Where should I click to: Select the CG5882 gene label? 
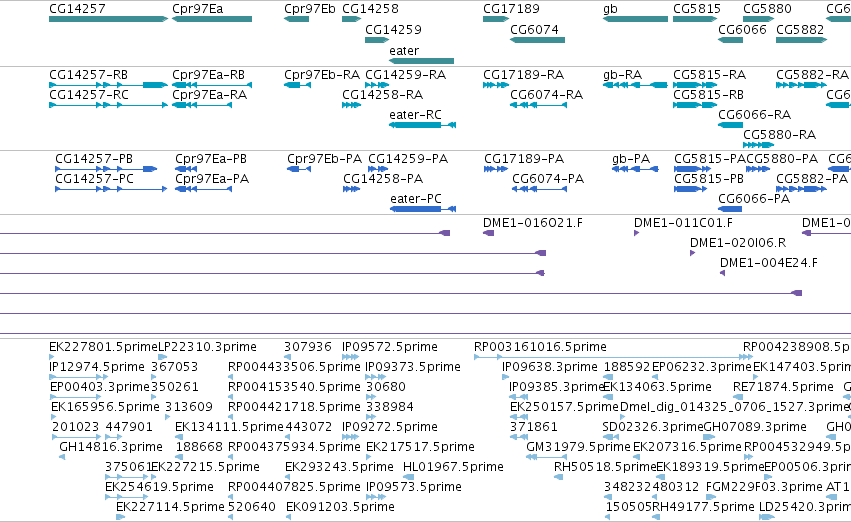click(800, 29)
